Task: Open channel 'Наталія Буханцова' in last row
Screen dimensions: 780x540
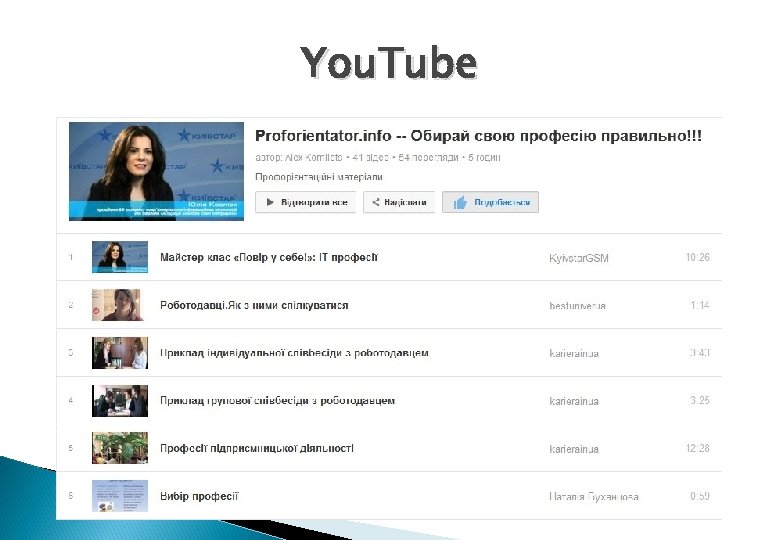Action: (x=593, y=496)
